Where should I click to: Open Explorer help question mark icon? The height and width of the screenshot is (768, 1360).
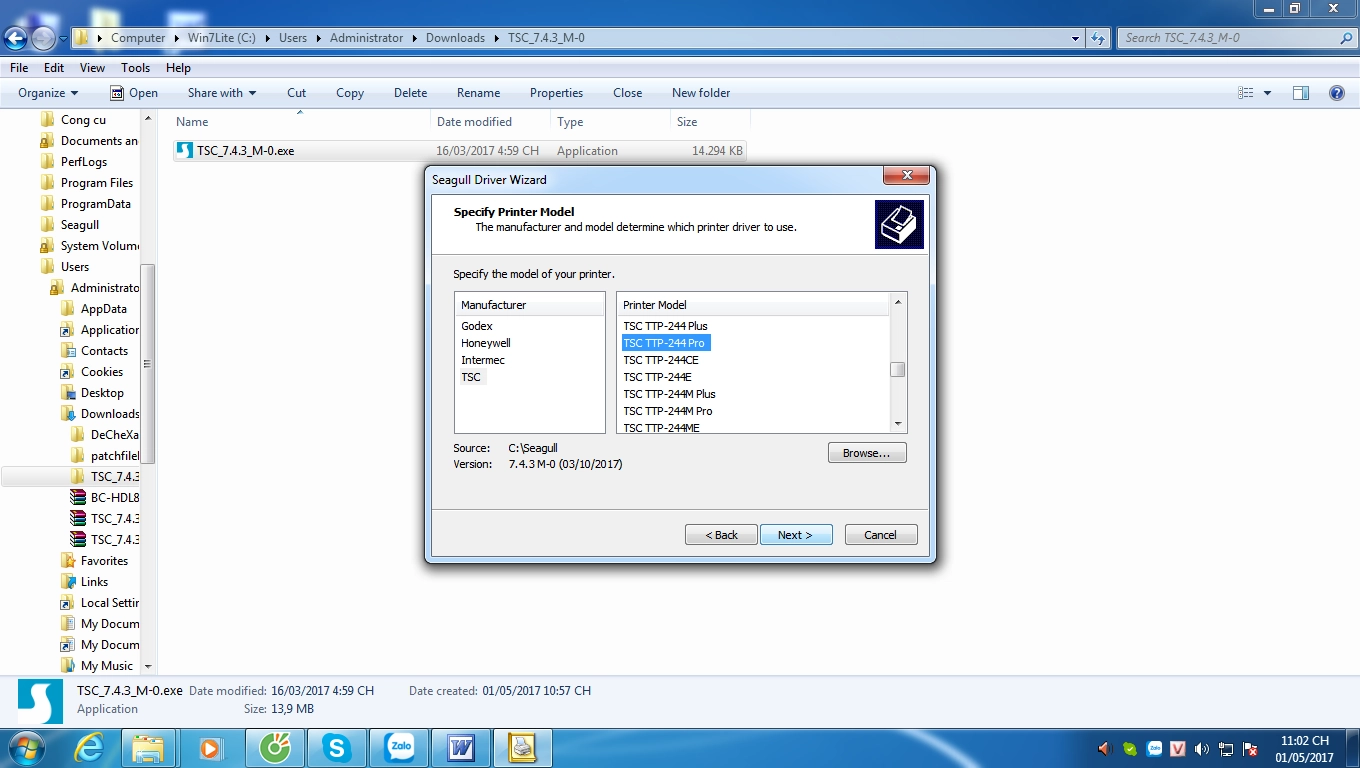[x=1336, y=93]
